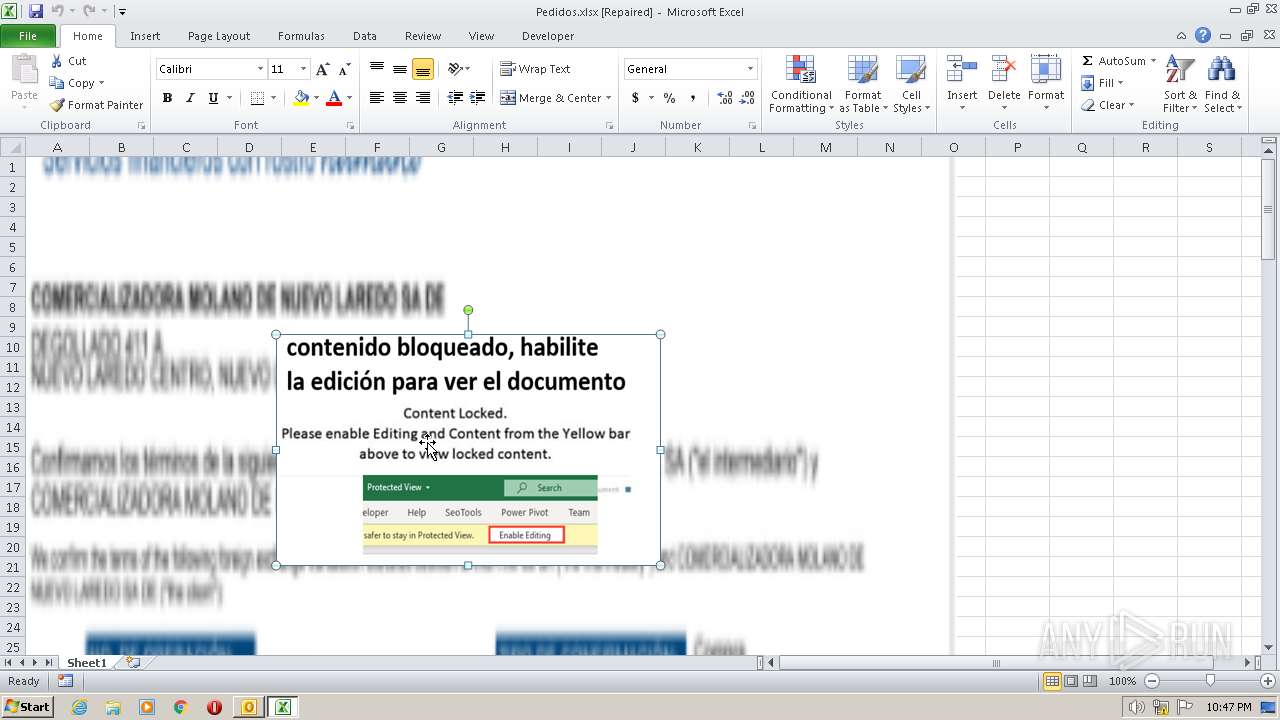This screenshot has width=1280, height=720.
Task: Click the Align Text Left icon
Action: [377, 98]
